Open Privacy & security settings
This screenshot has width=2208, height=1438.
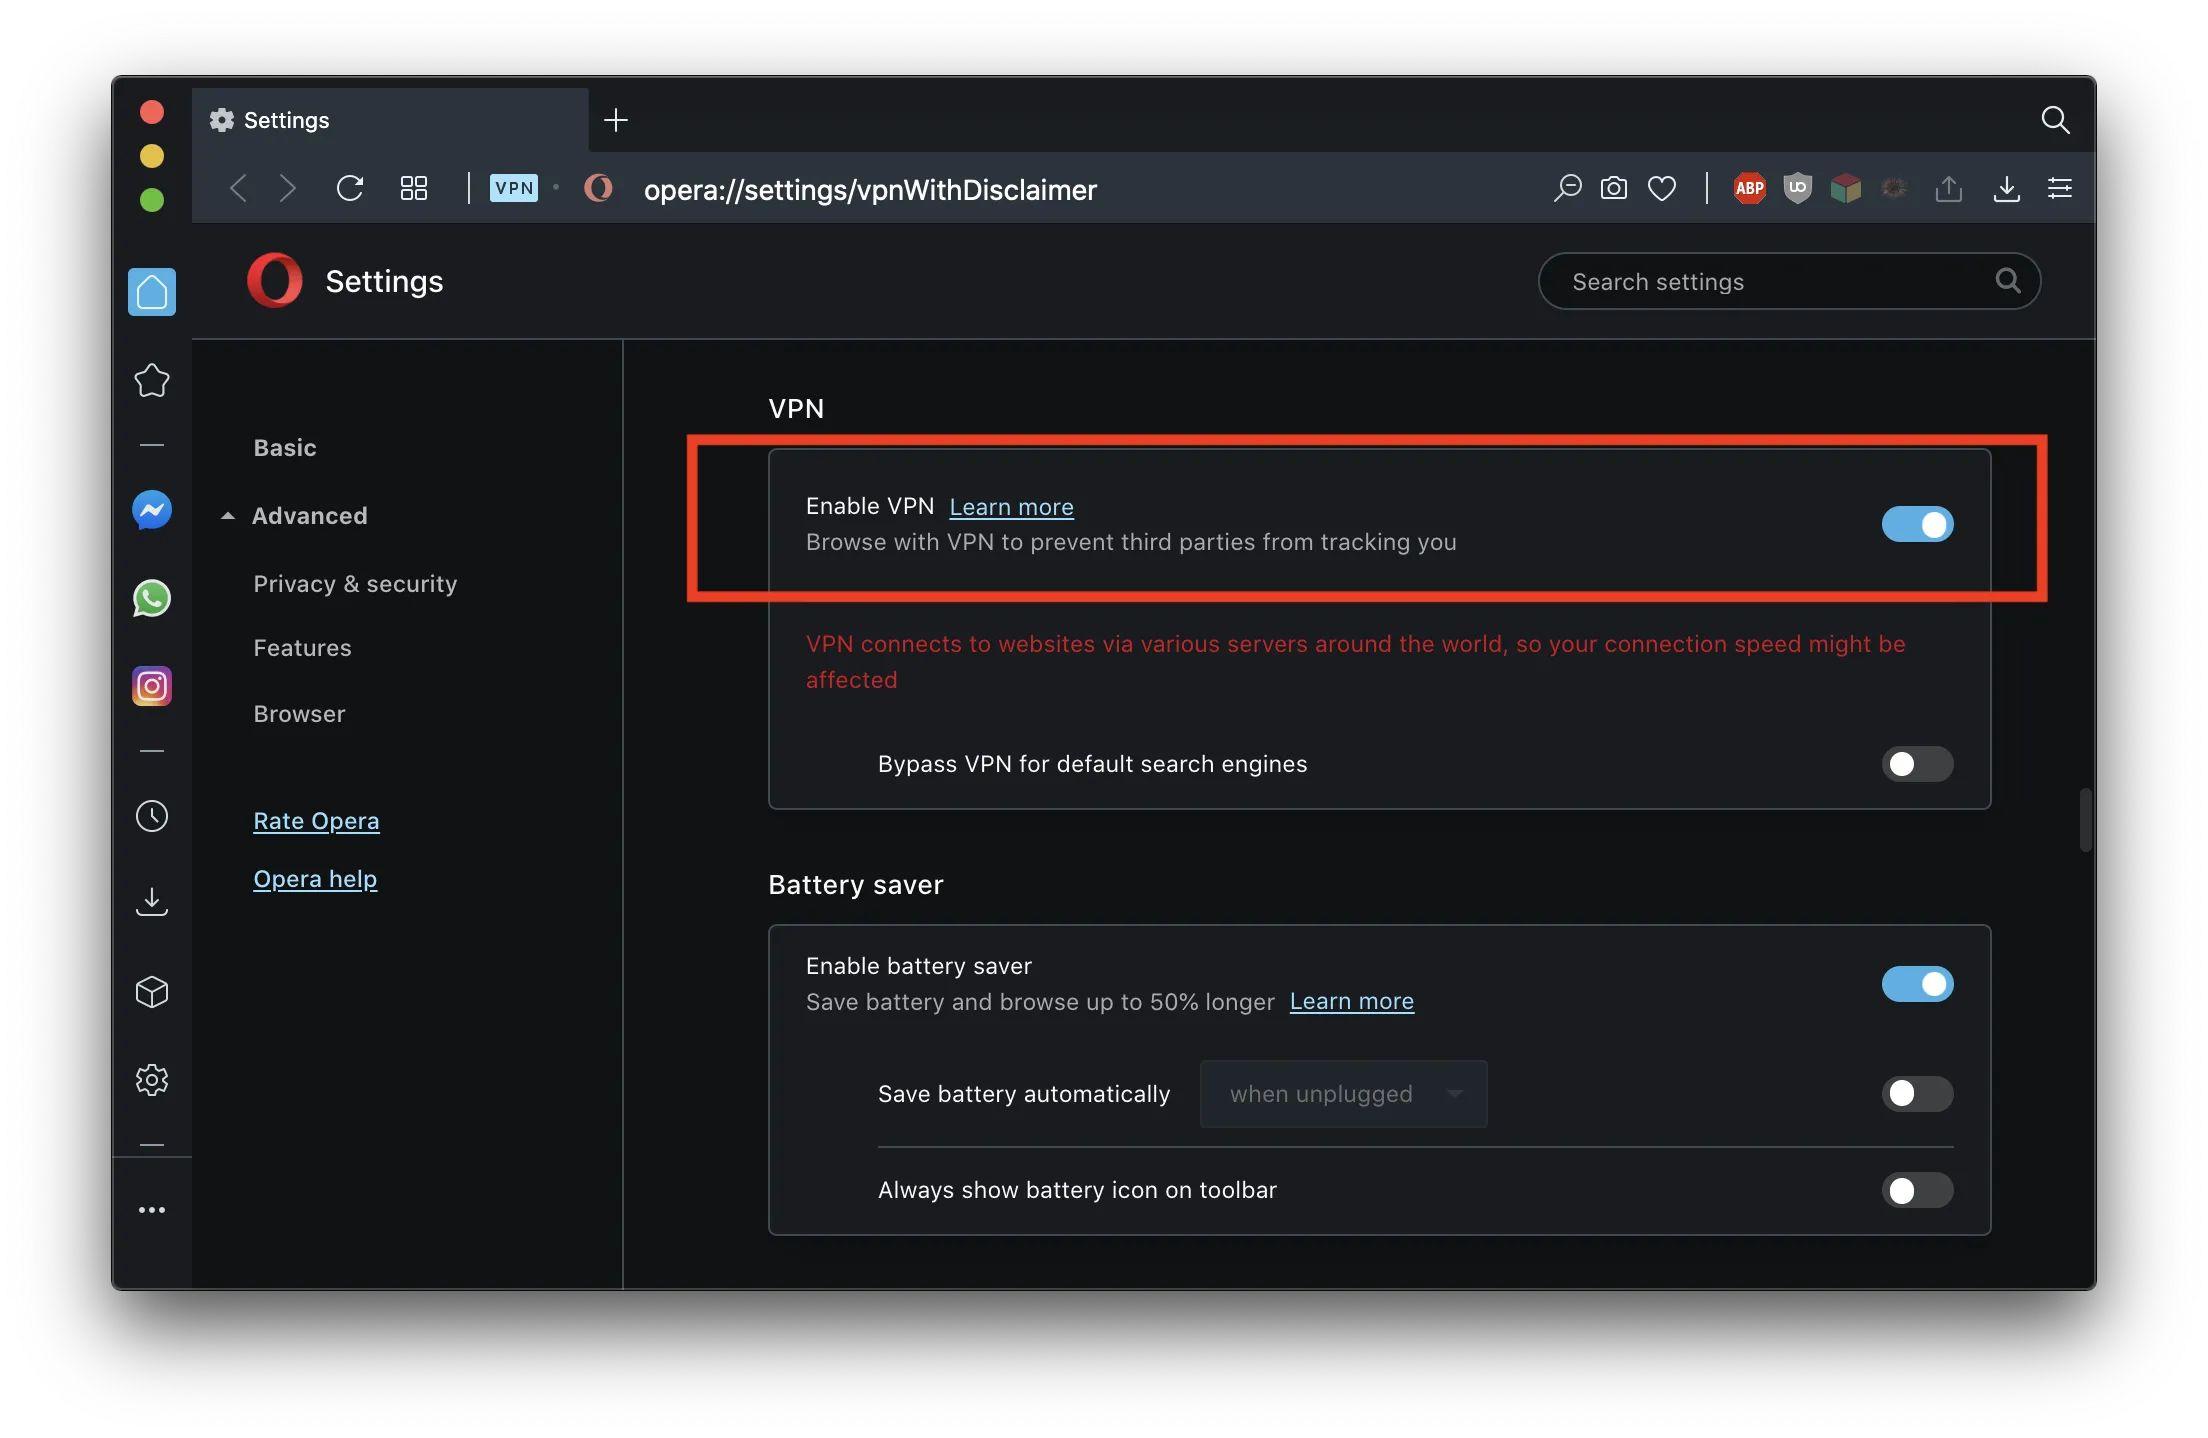[355, 584]
